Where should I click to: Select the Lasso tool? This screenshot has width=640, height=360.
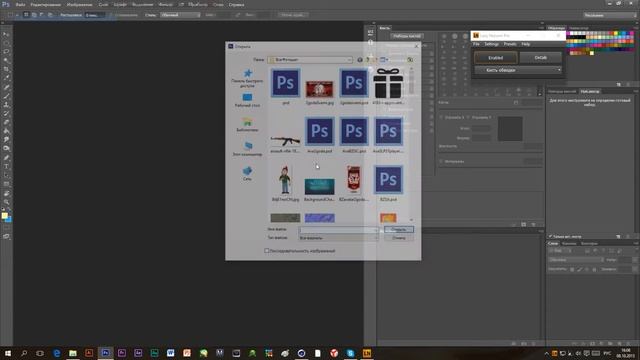tap(6, 52)
